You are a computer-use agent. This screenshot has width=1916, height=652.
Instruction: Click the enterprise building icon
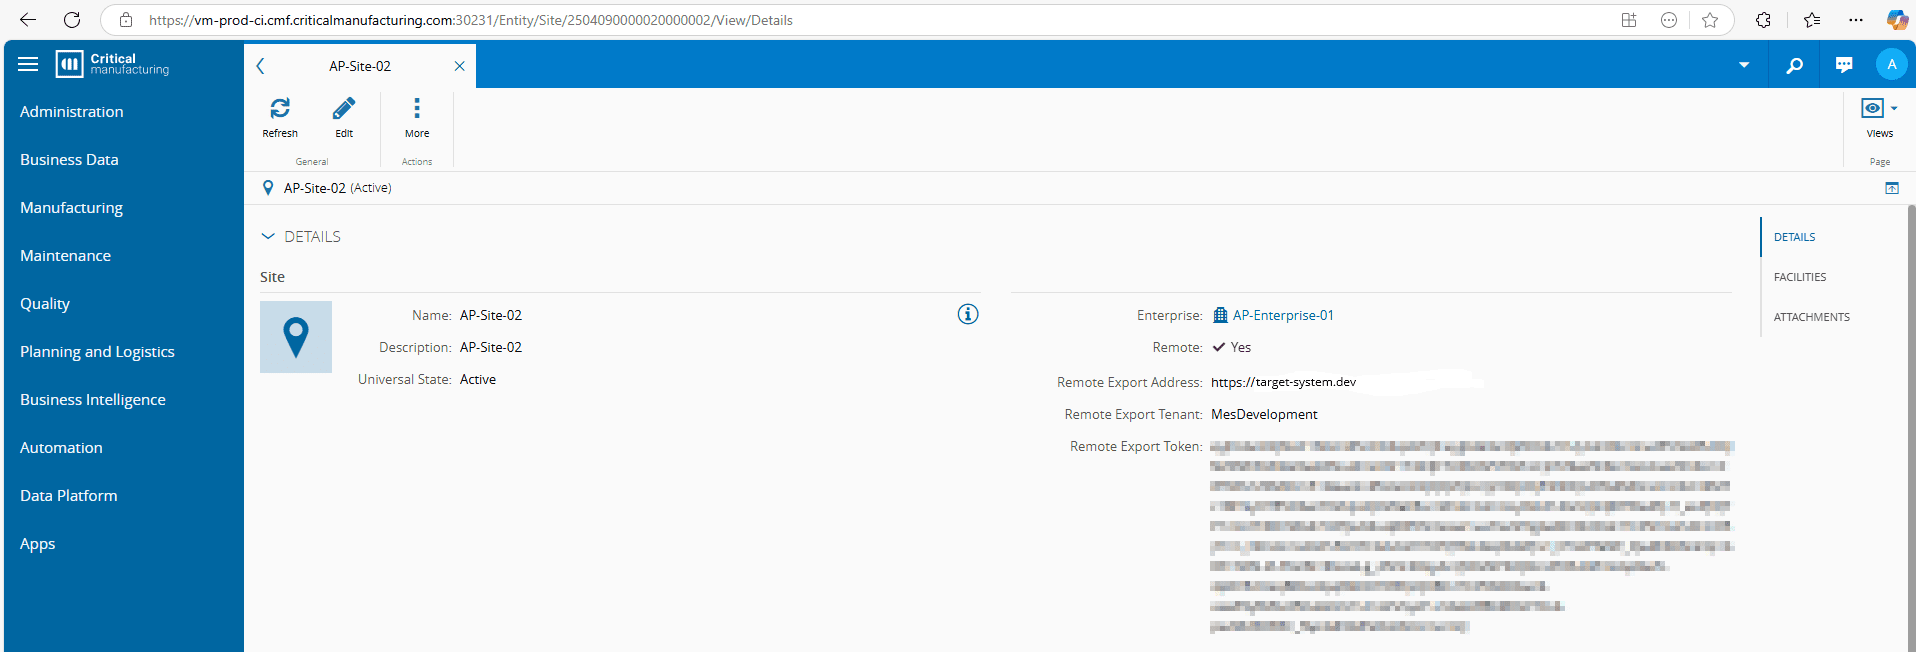coord(1220,315)
